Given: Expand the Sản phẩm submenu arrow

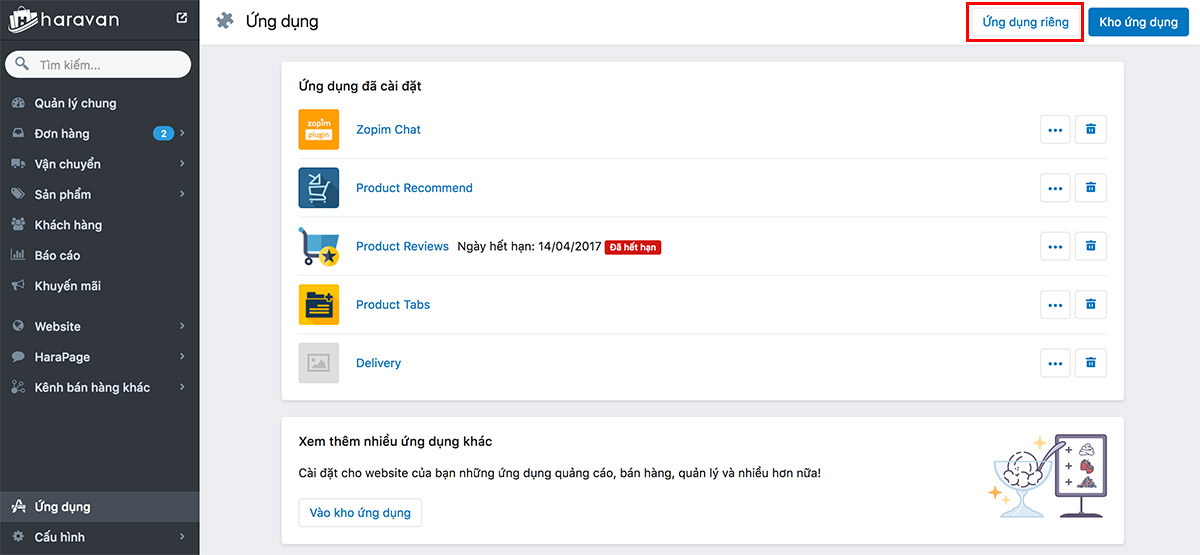Looking at the screenshot, I should pos(182,194).
